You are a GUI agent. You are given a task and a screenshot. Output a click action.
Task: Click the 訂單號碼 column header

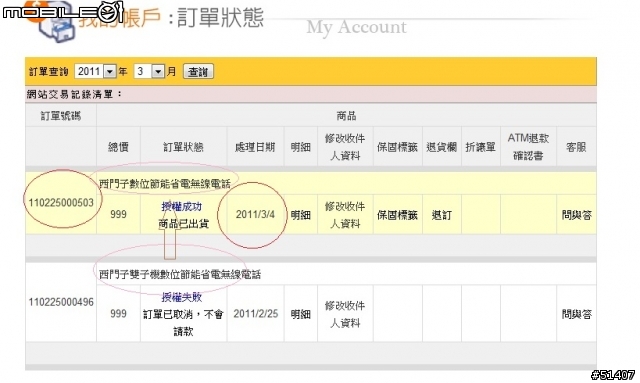61,116
